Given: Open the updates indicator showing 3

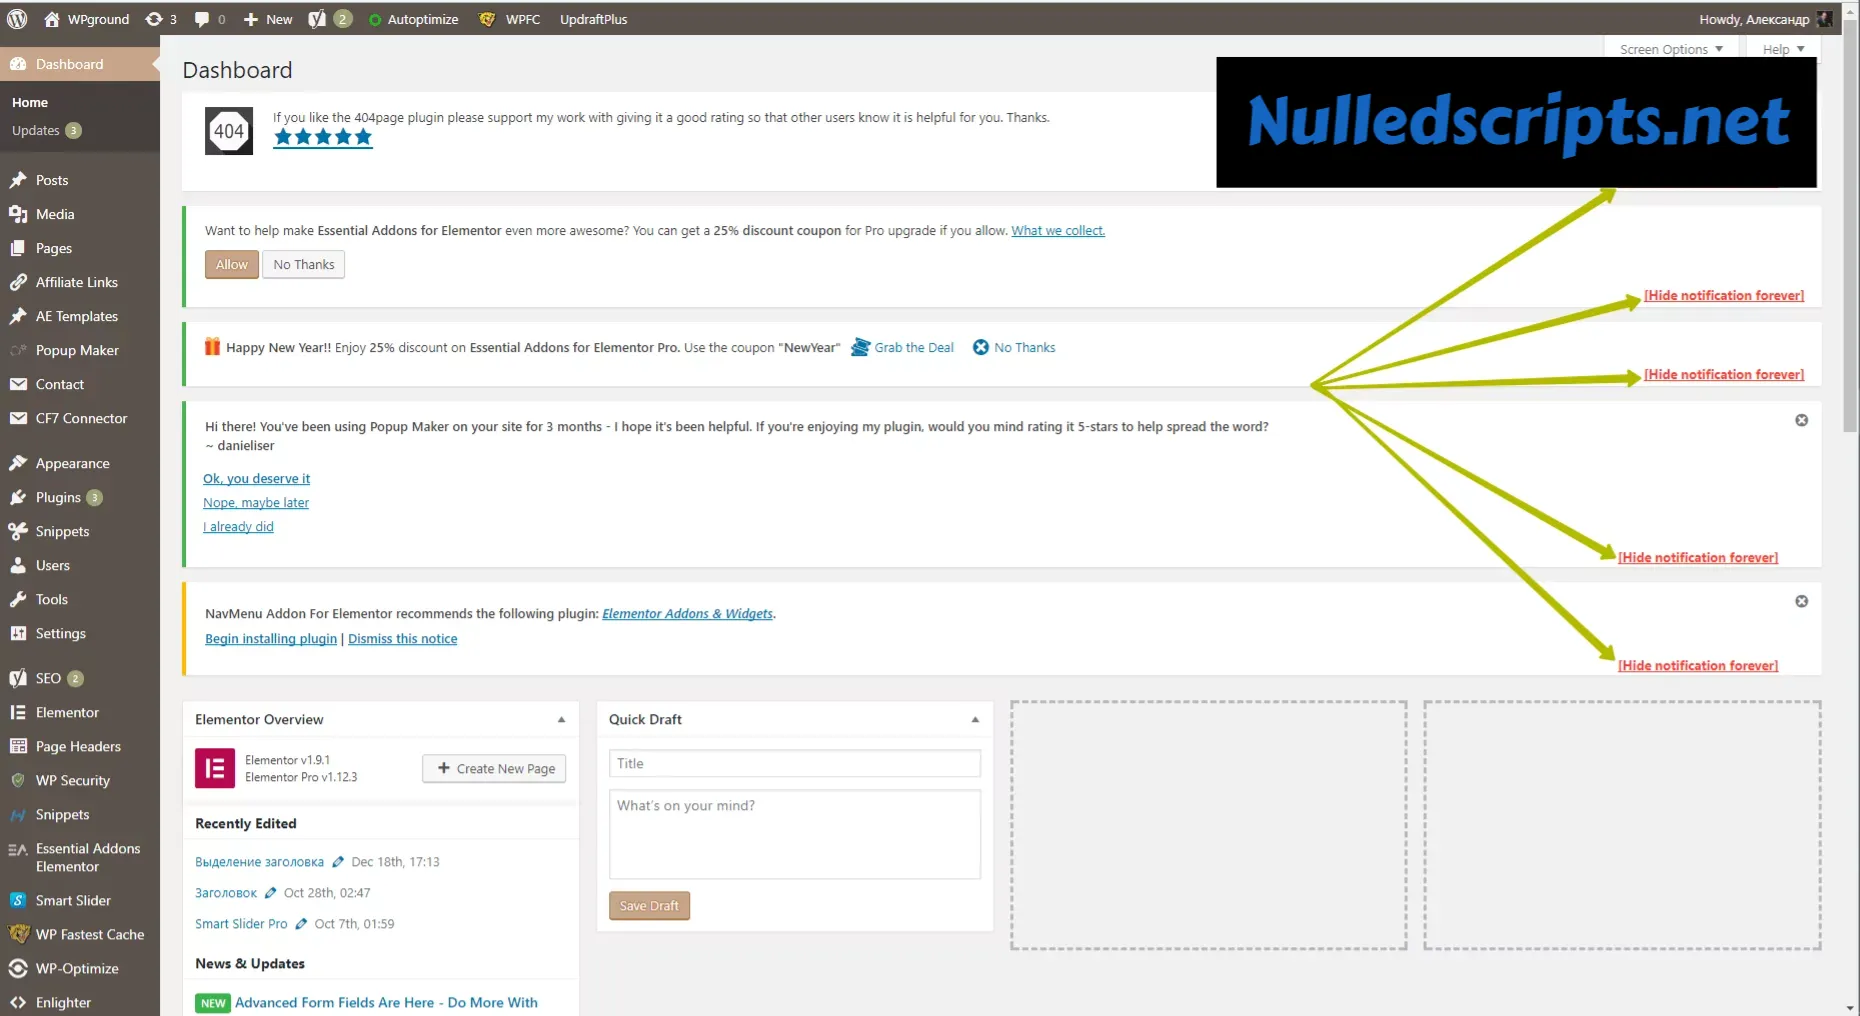Looking at the screenshot, I should pyautogui.click(x=161, y=19).
